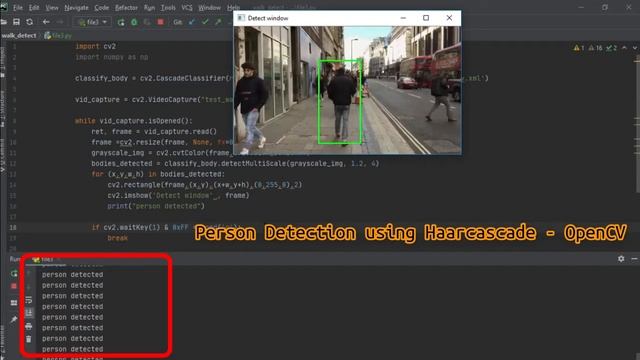
Task: Click the Save All toolbar icon
Action: (x=16, y=22)
